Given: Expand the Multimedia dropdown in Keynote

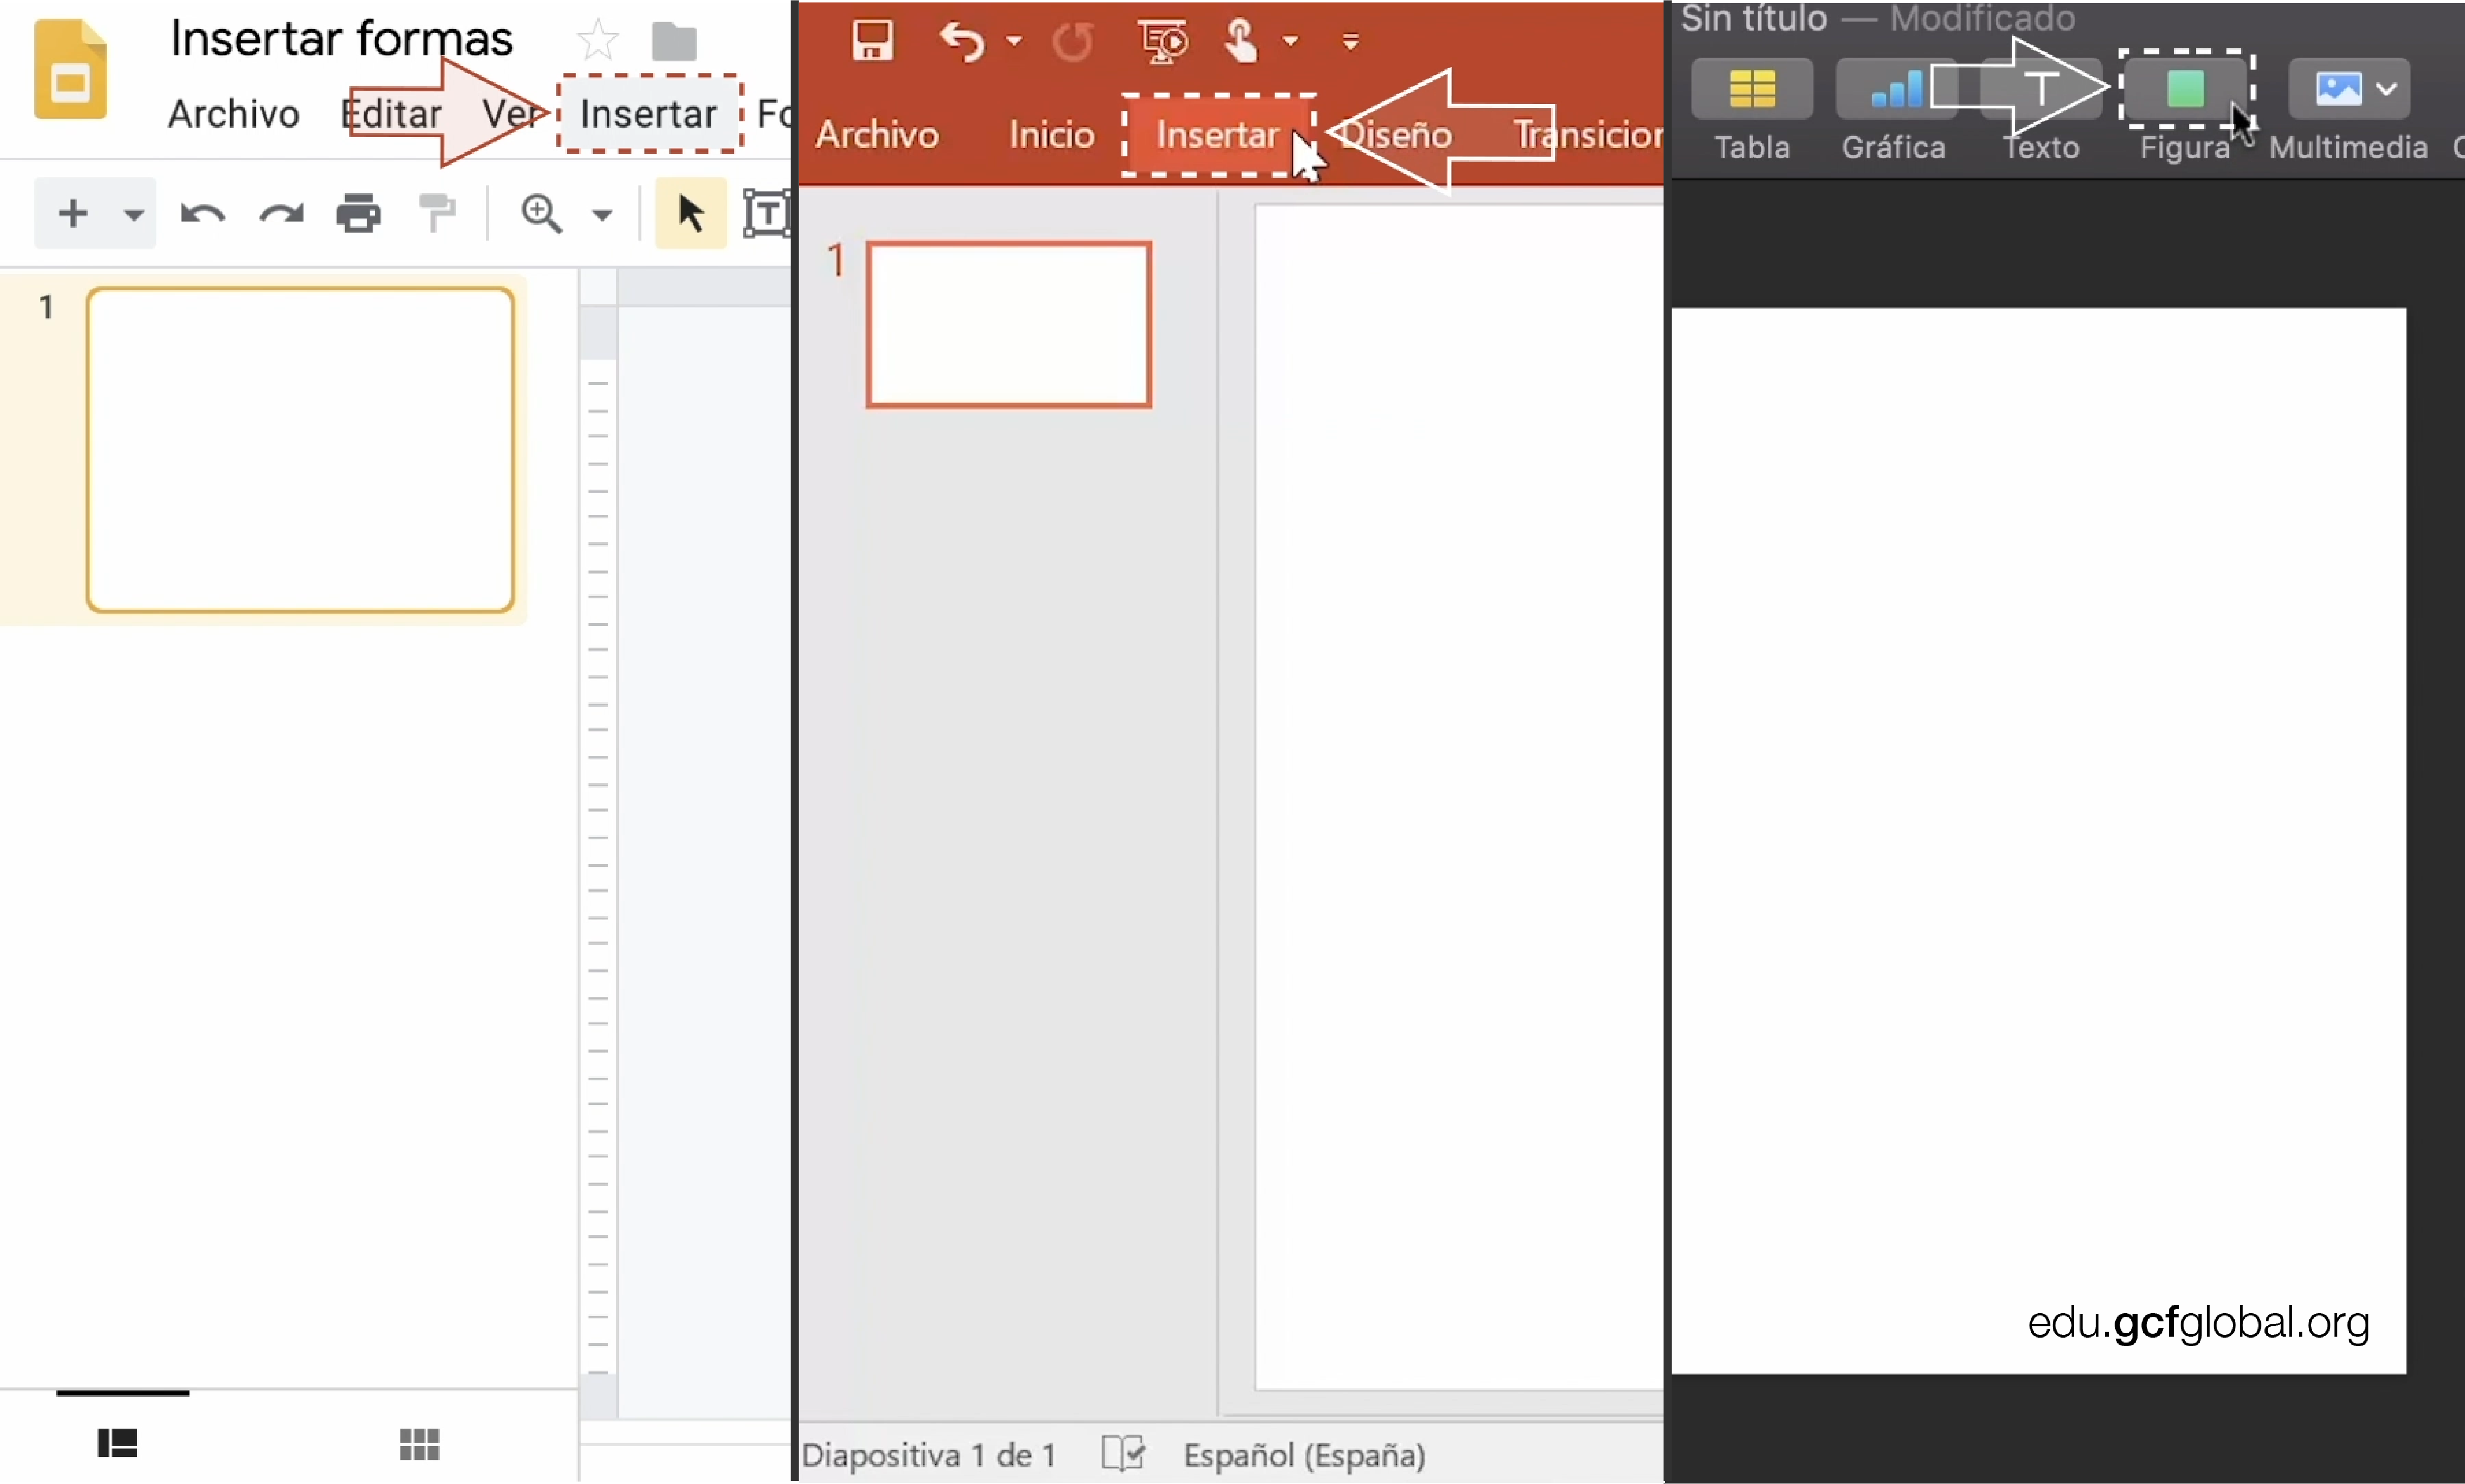Looking at the screenshot, I should coord(2387,89).
